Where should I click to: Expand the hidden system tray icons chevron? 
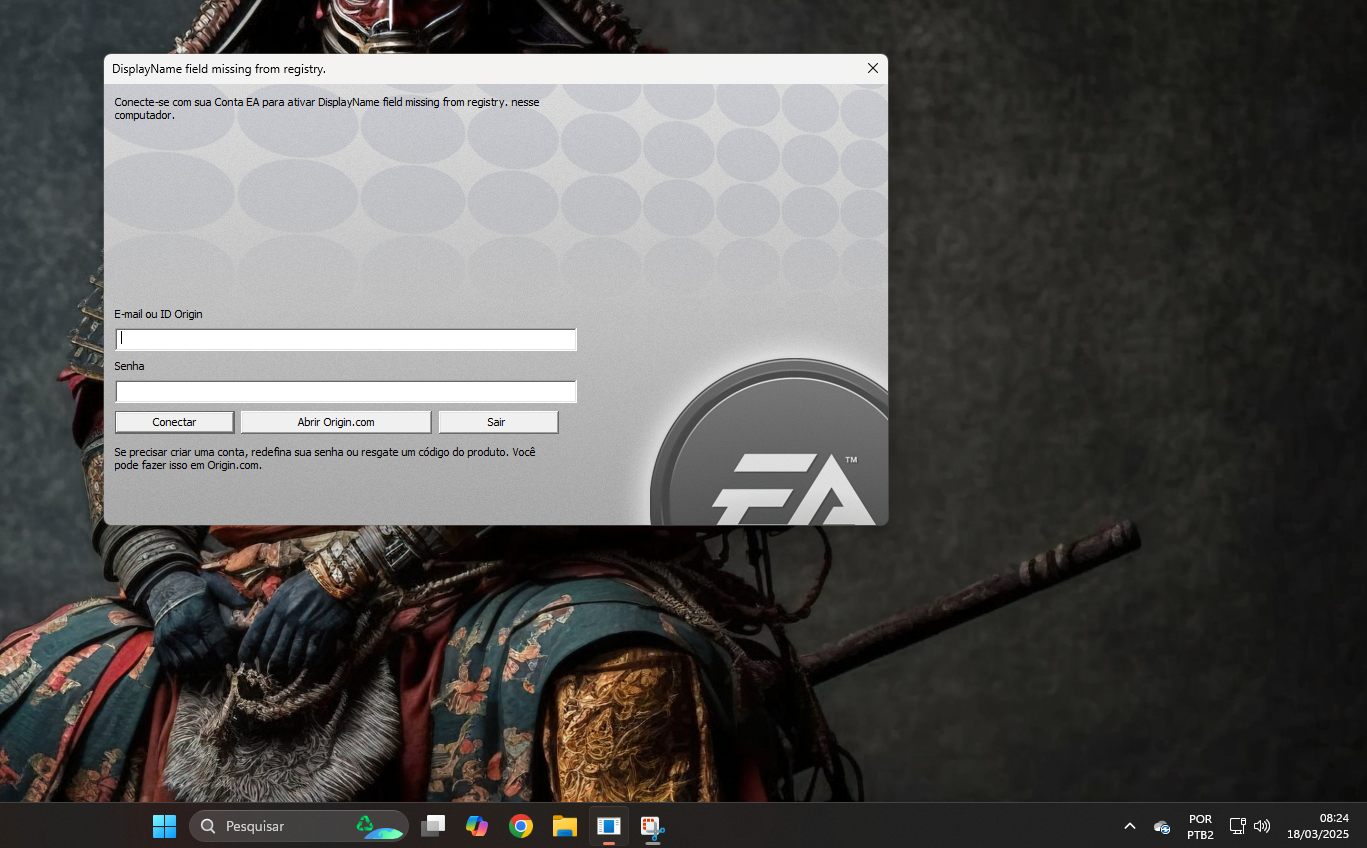[x=1130, y=826]
